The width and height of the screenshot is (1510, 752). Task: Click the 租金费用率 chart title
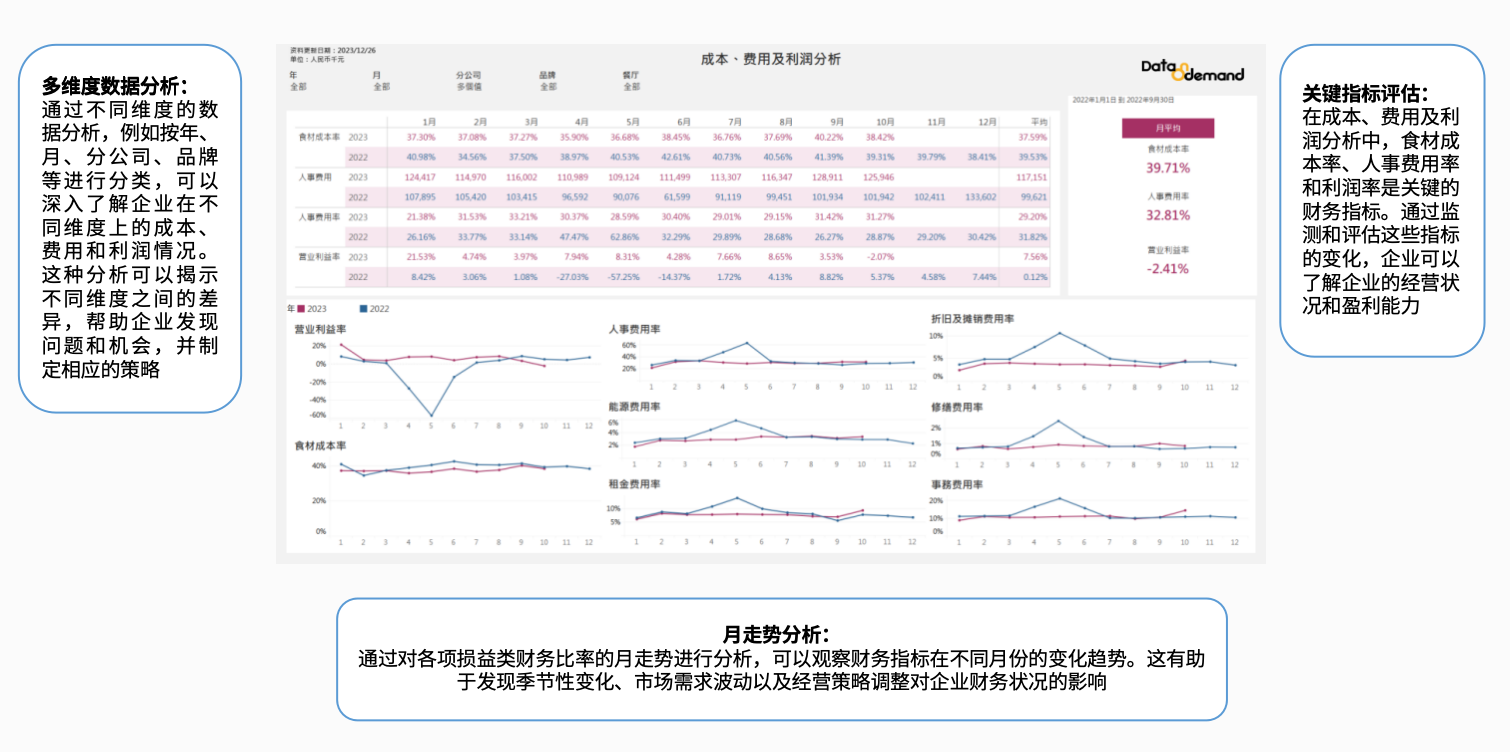pos(634,483)
